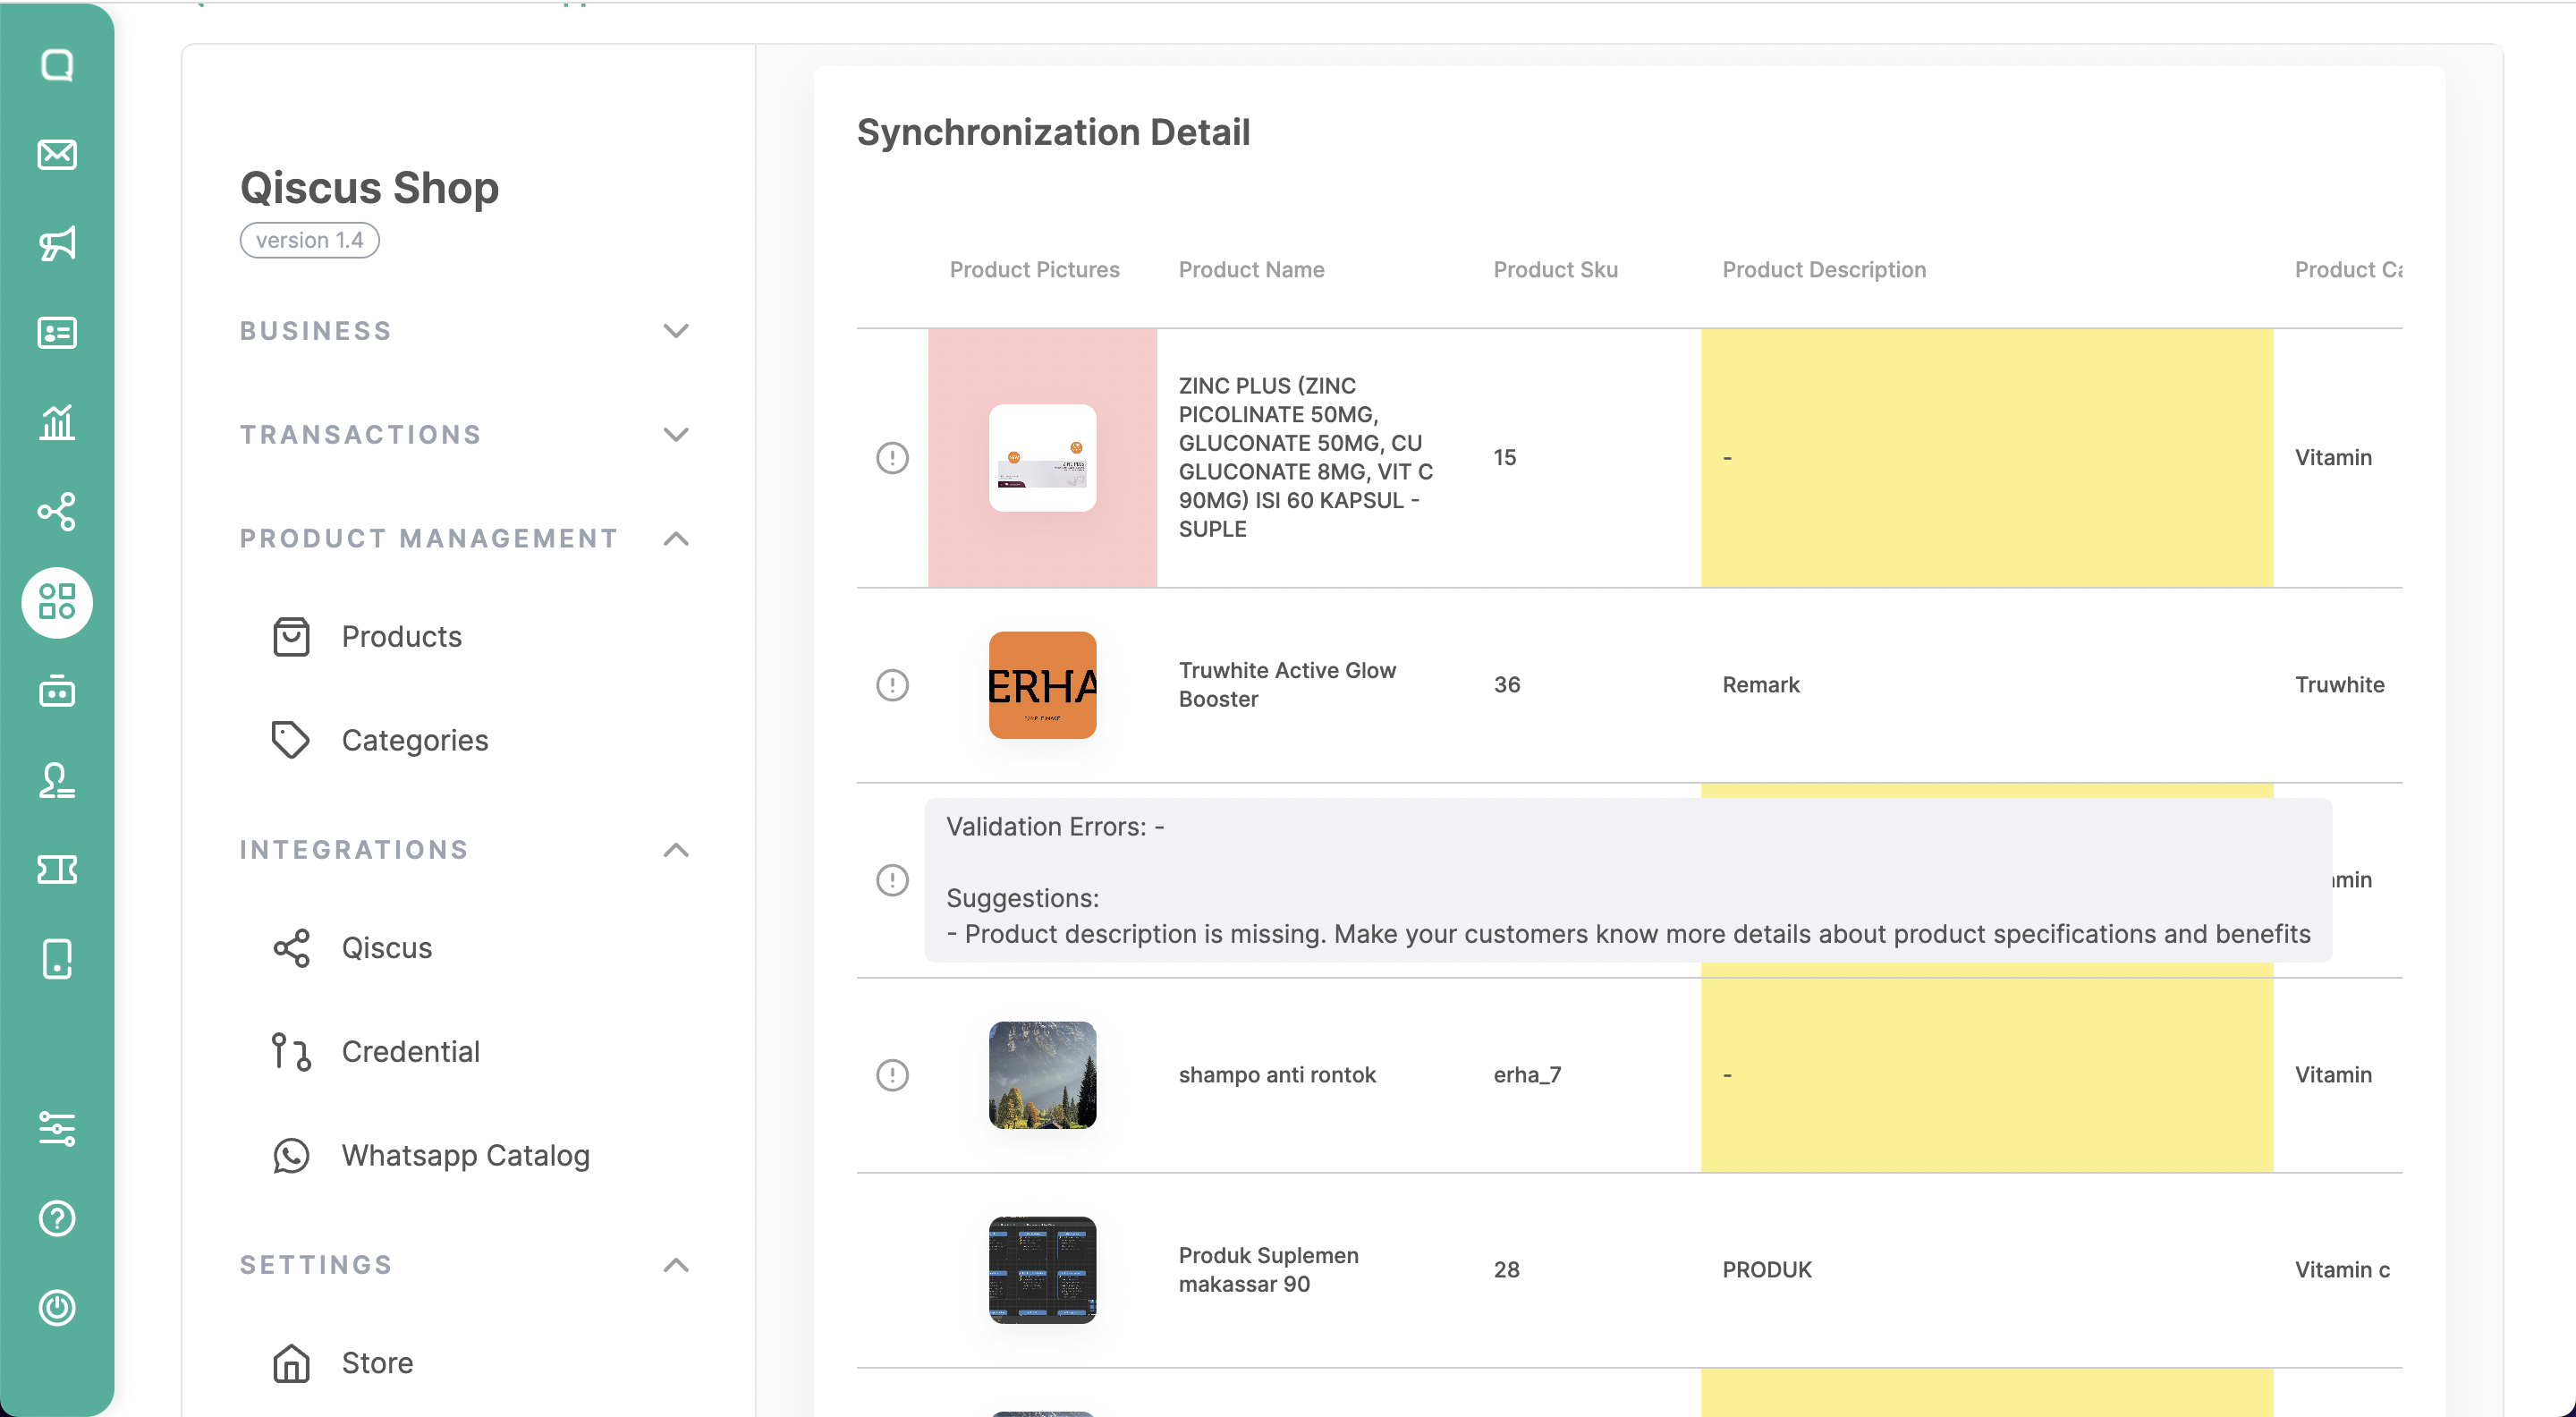Open the integration share-nodes sidebar icon

[x=57, y=511]
